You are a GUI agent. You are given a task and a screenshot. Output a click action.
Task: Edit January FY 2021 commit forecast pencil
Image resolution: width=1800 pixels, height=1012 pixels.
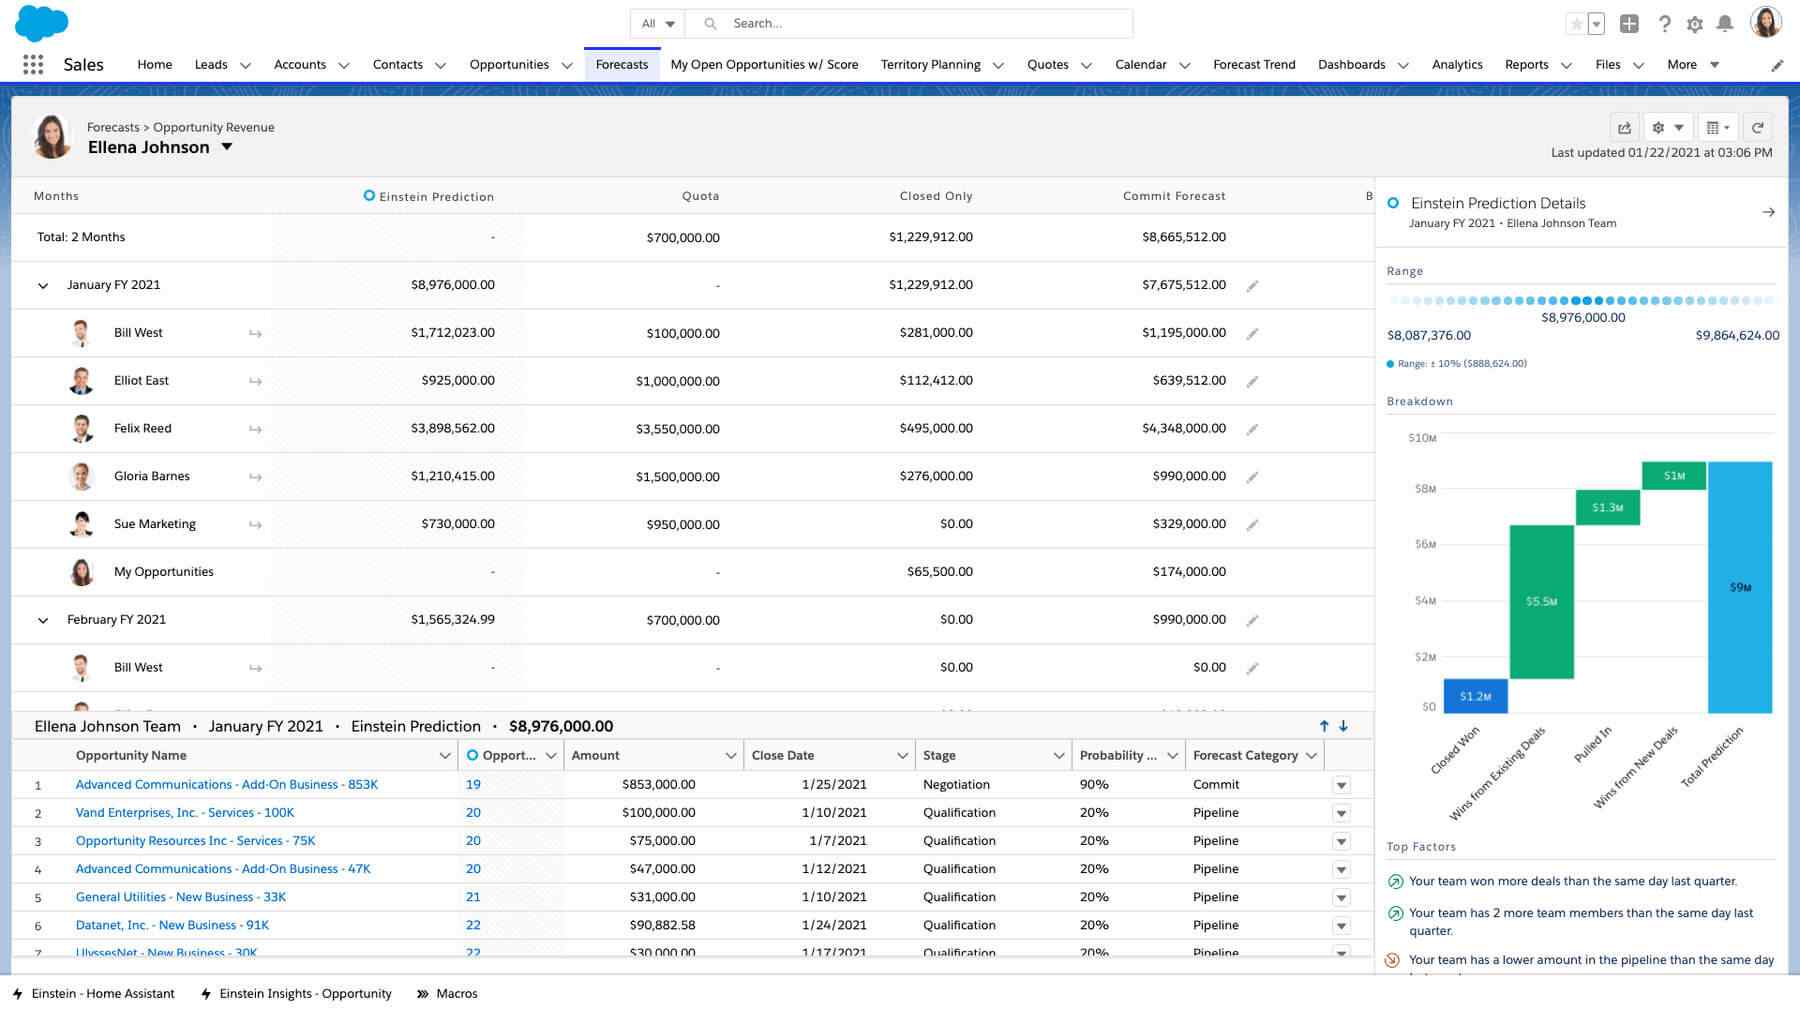pyautogui.click(x=1252, y=286)
